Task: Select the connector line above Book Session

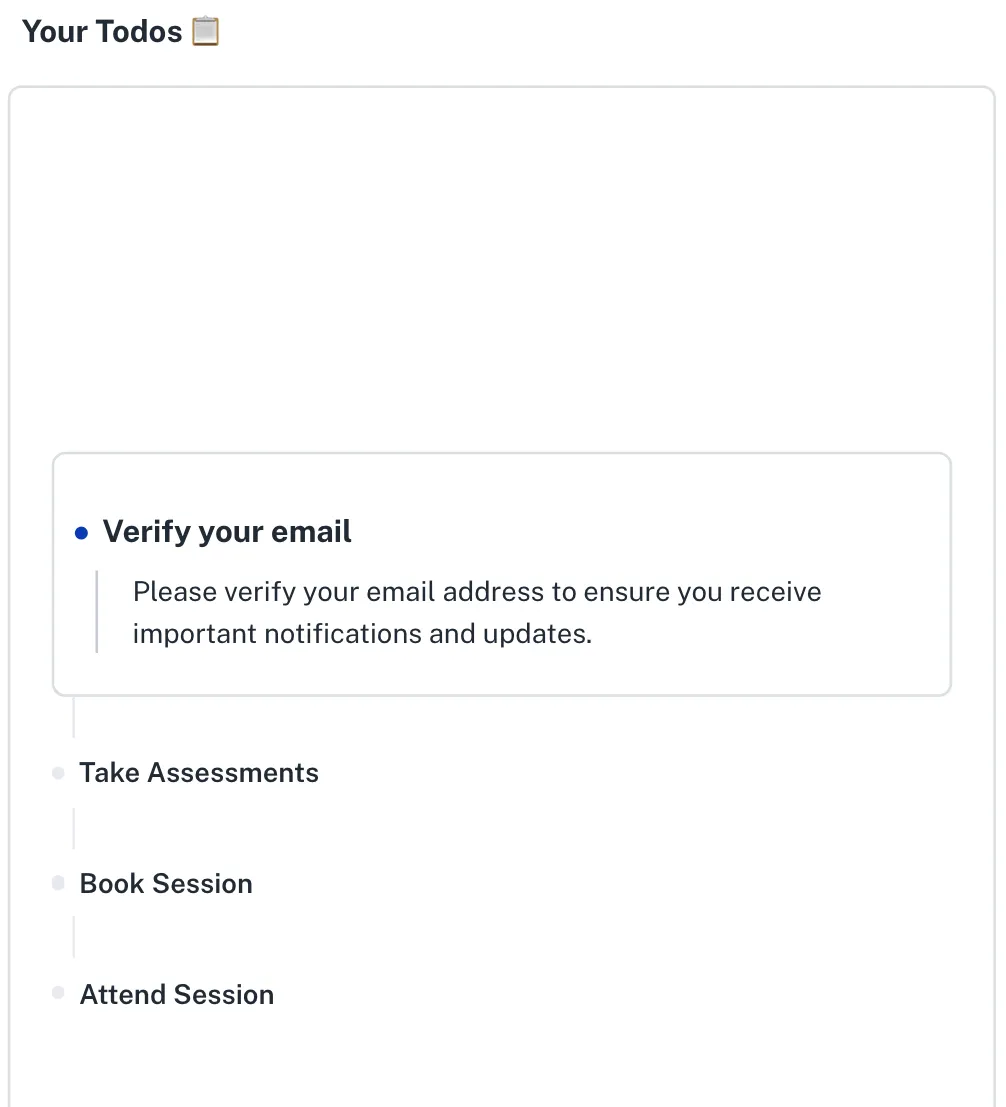Action: coord(74,829)
